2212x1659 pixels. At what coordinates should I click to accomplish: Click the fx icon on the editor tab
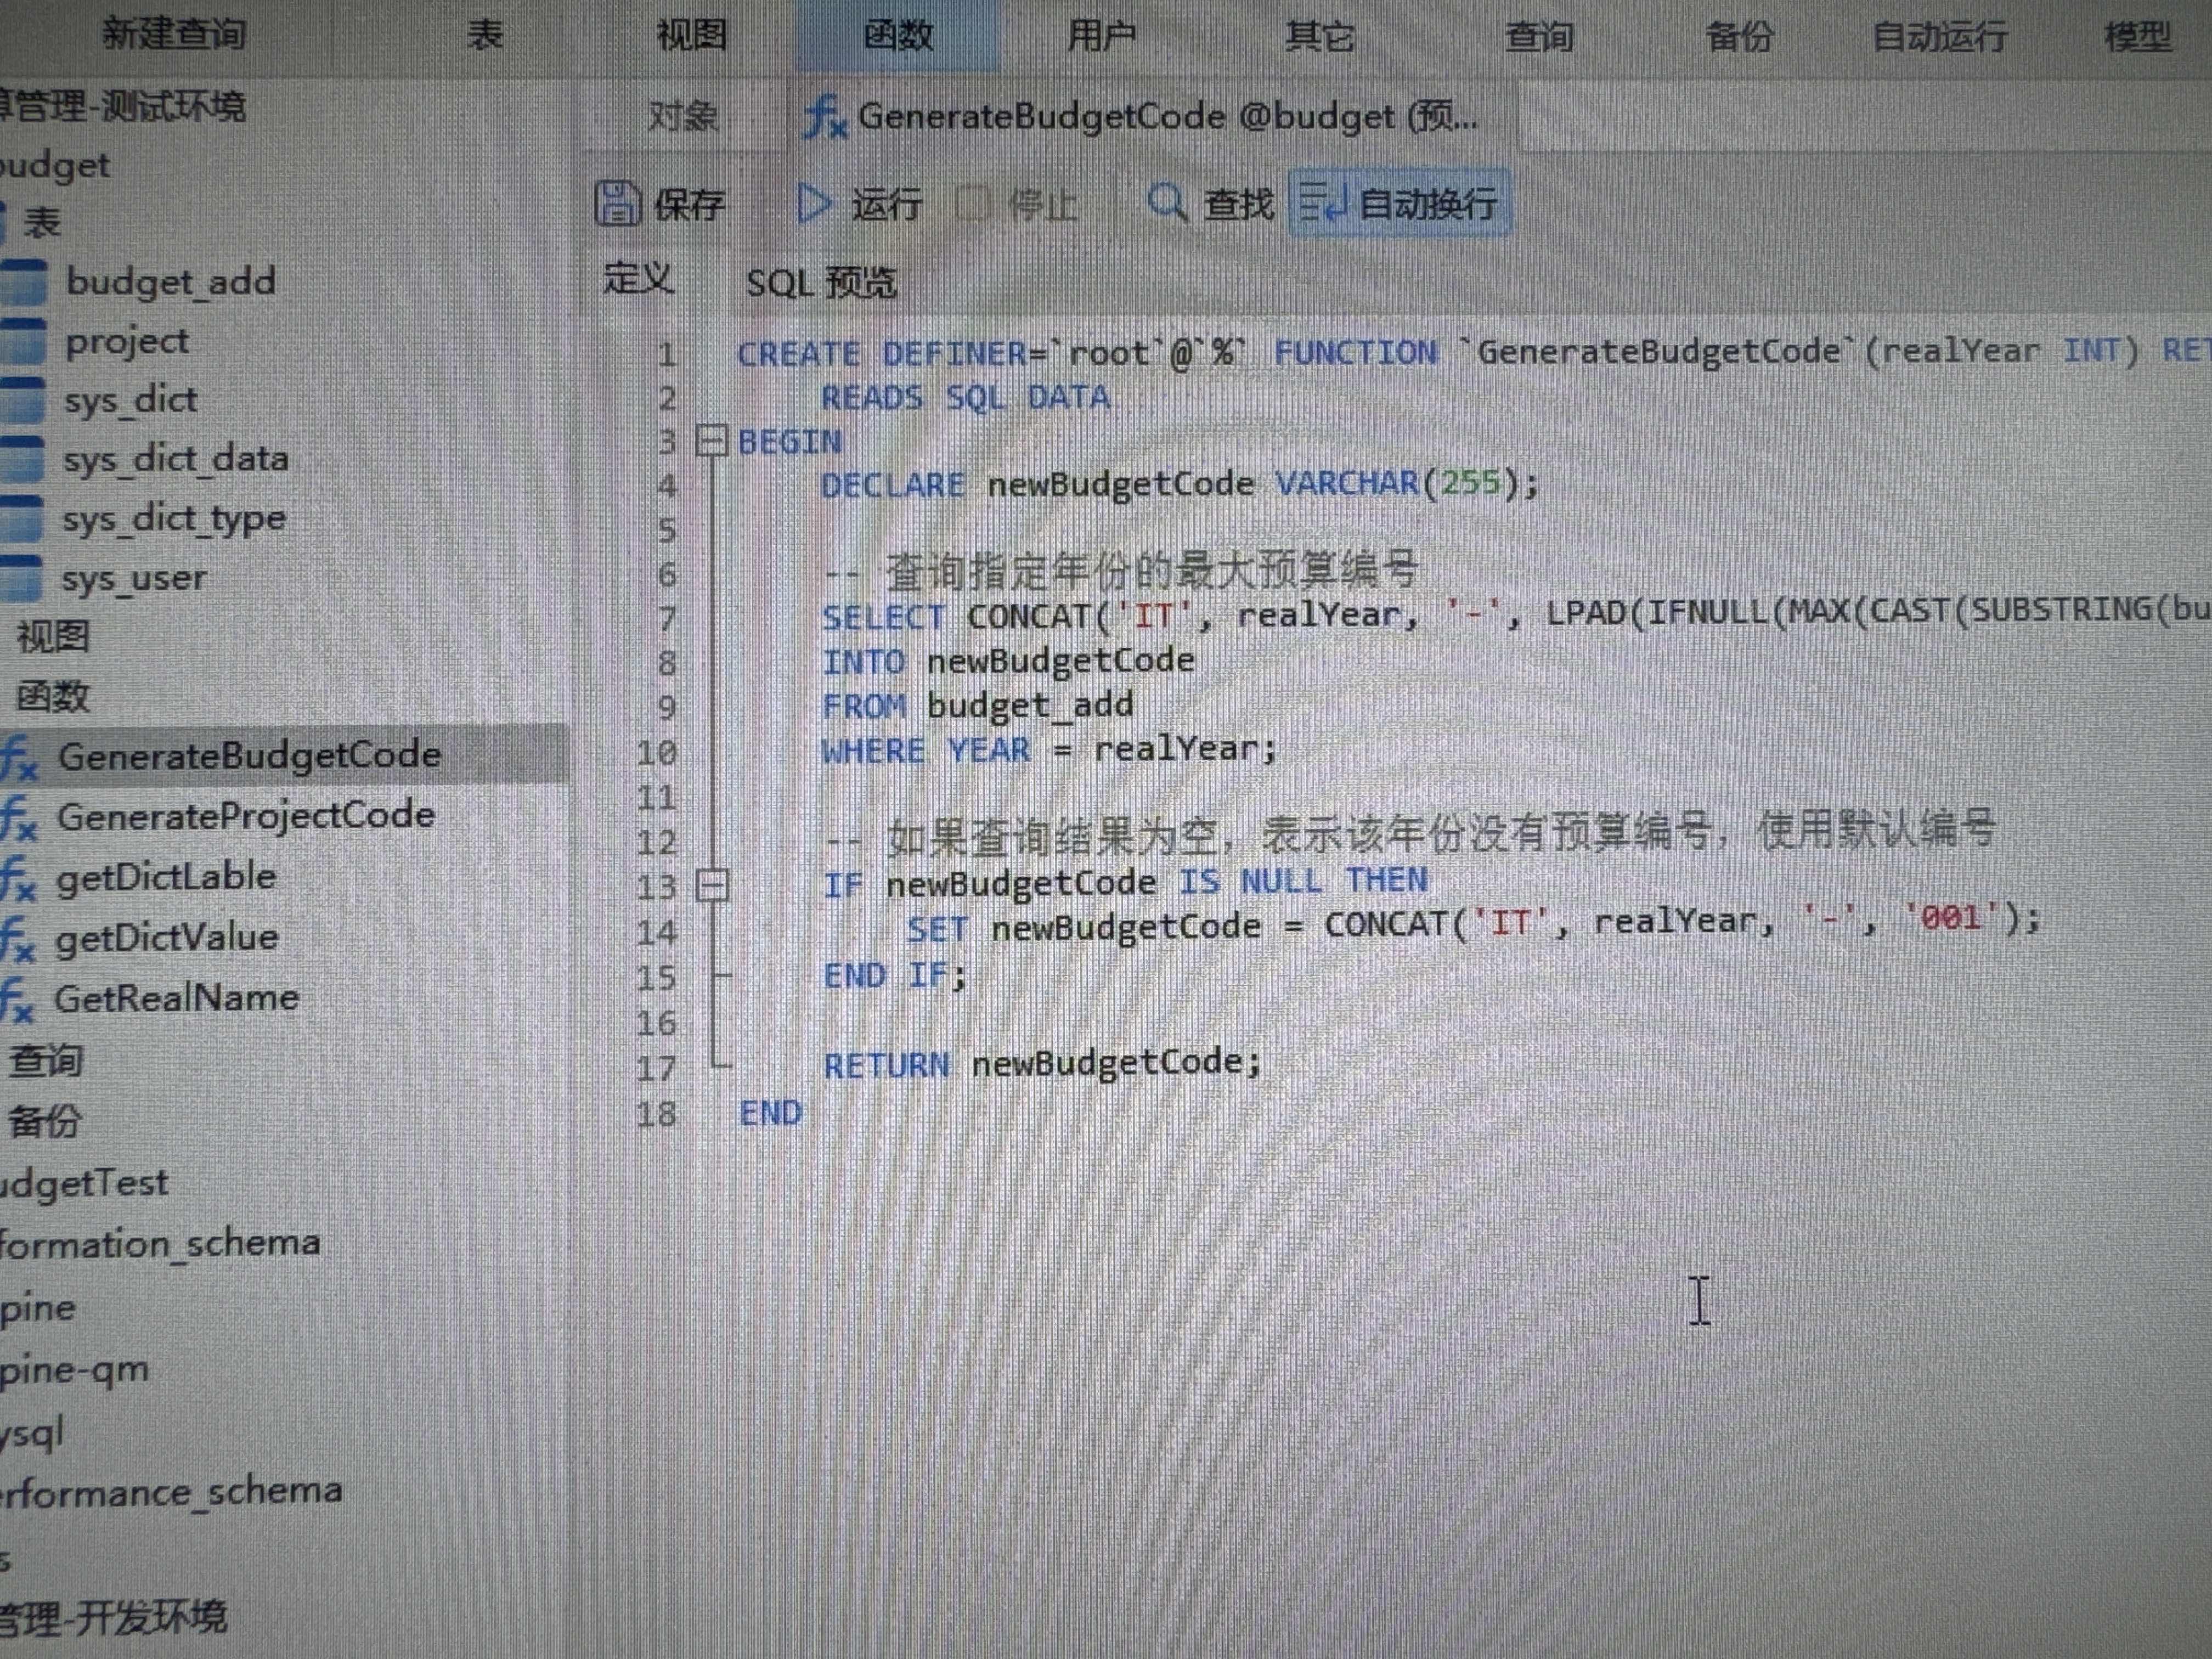coord(826,117)
